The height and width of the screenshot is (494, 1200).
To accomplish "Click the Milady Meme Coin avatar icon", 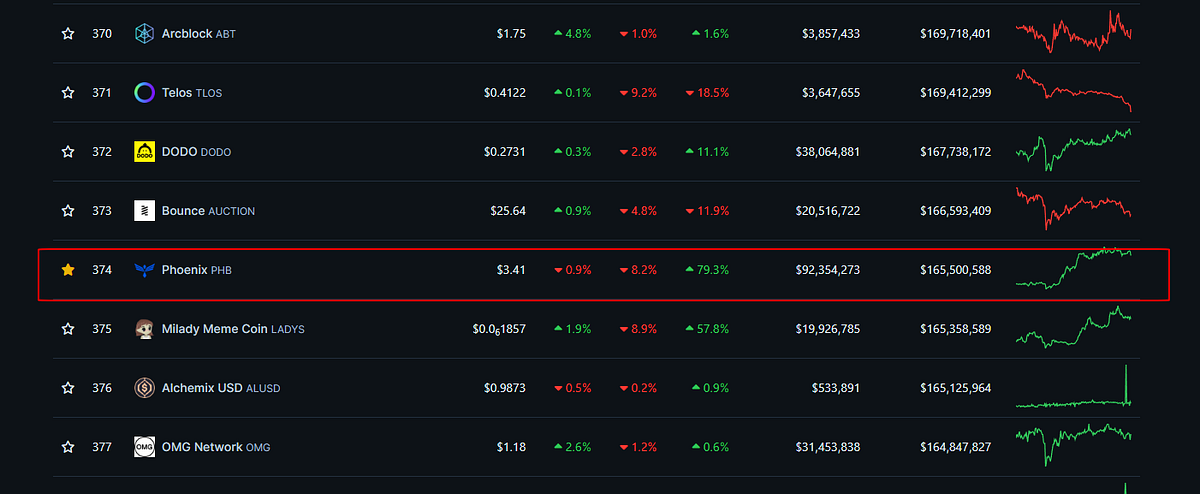I will click(x=144, y=329).
